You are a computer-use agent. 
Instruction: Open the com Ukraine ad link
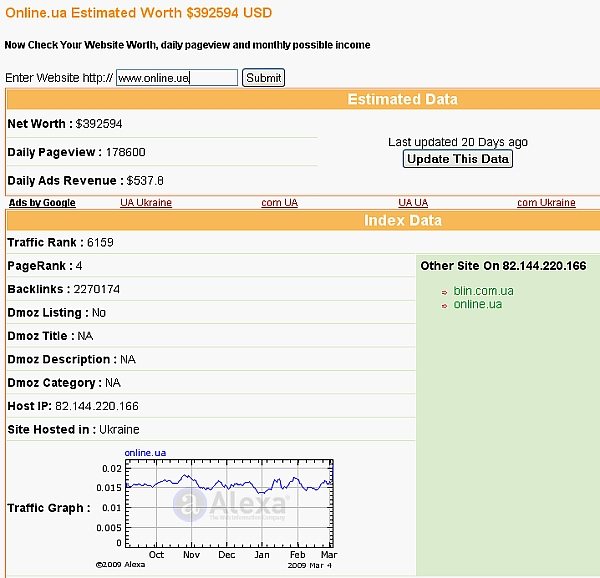546,203
